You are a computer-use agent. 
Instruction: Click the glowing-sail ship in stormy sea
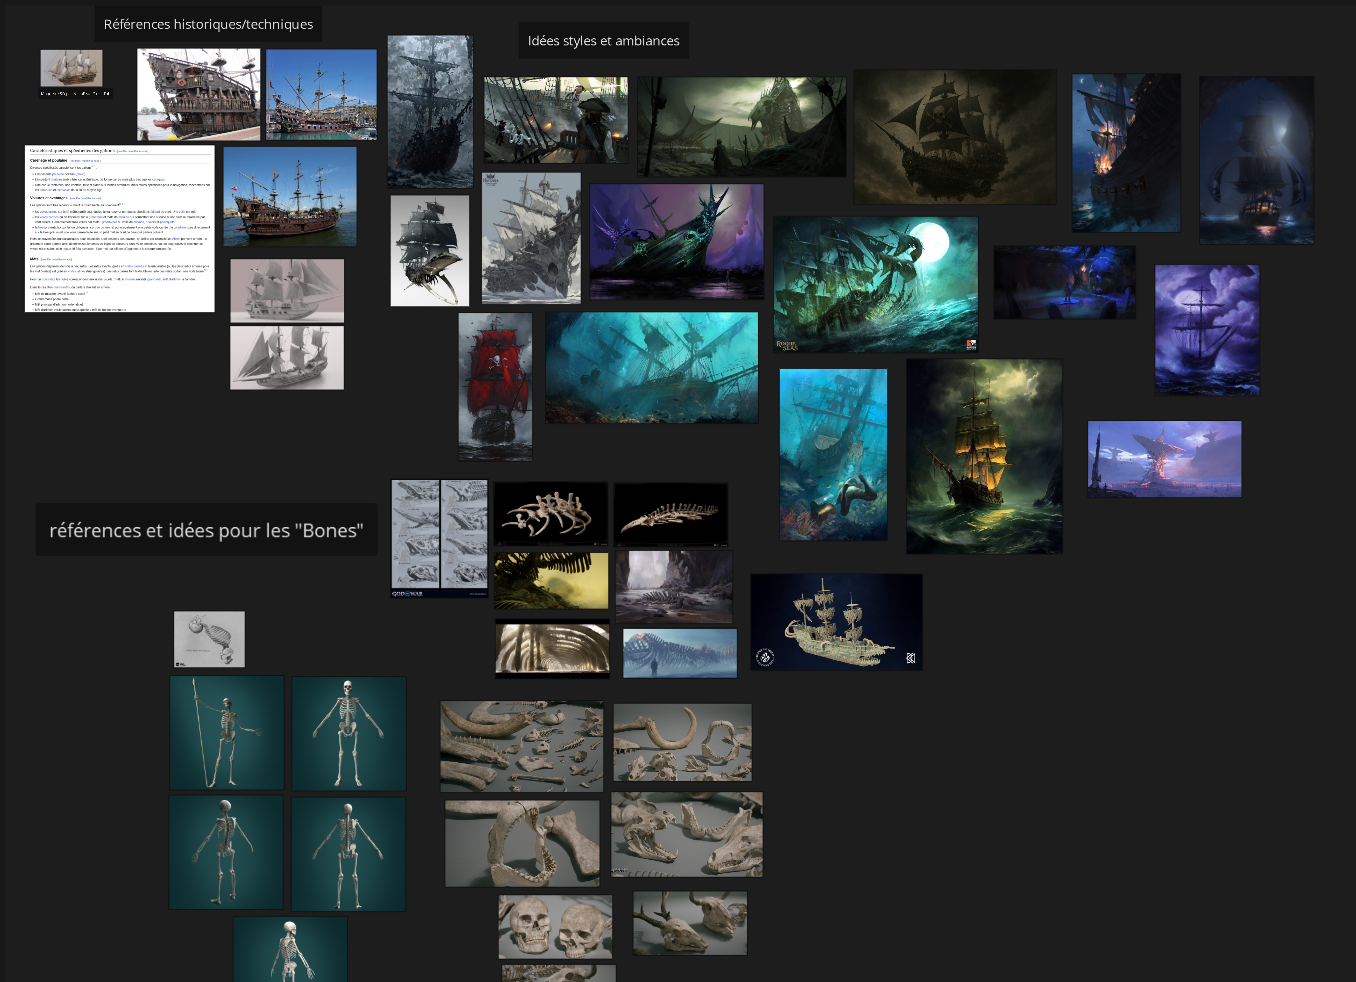point(984,457)
